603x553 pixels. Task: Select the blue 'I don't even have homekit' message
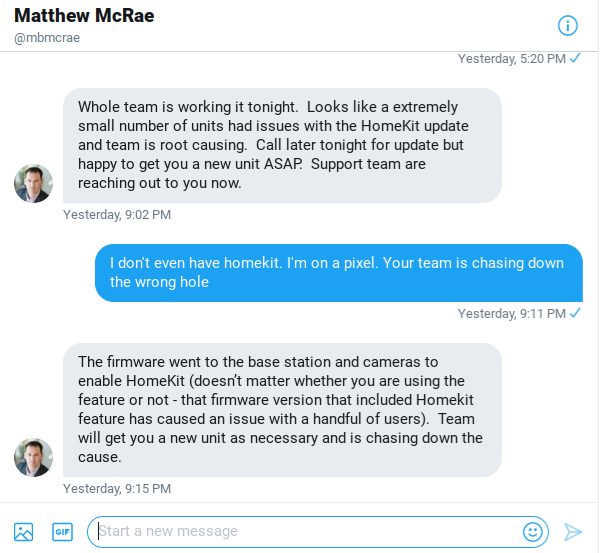coord(339,273)
